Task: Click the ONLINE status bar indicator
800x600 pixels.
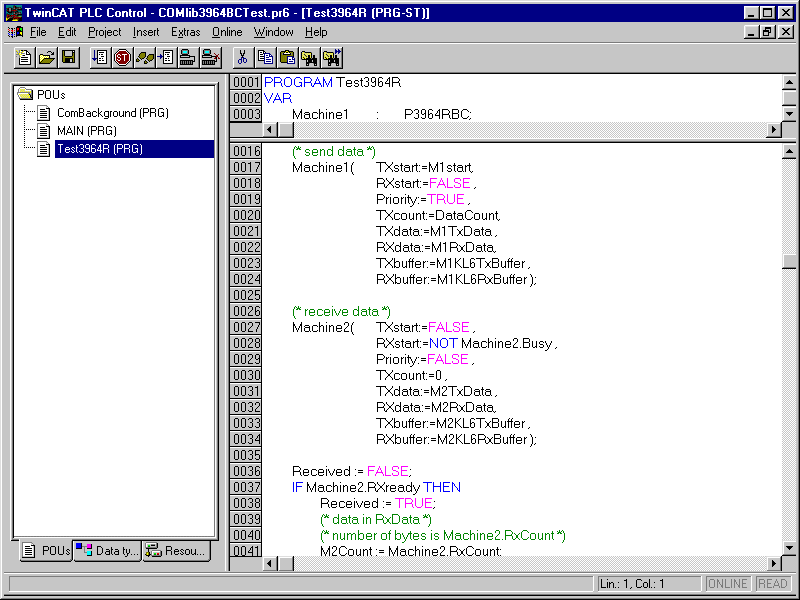Action: coord(727,584)
